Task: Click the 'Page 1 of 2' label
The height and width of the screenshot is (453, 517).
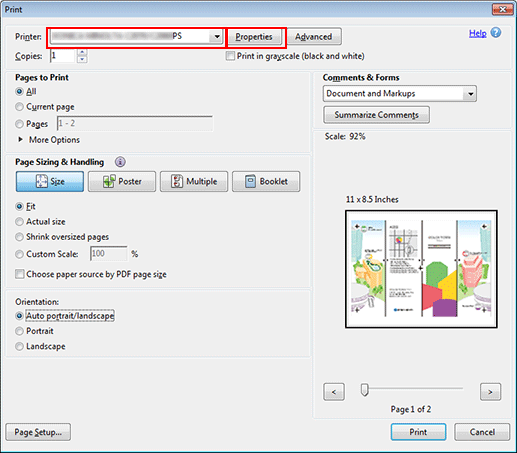Action: [x=411, y=409]
